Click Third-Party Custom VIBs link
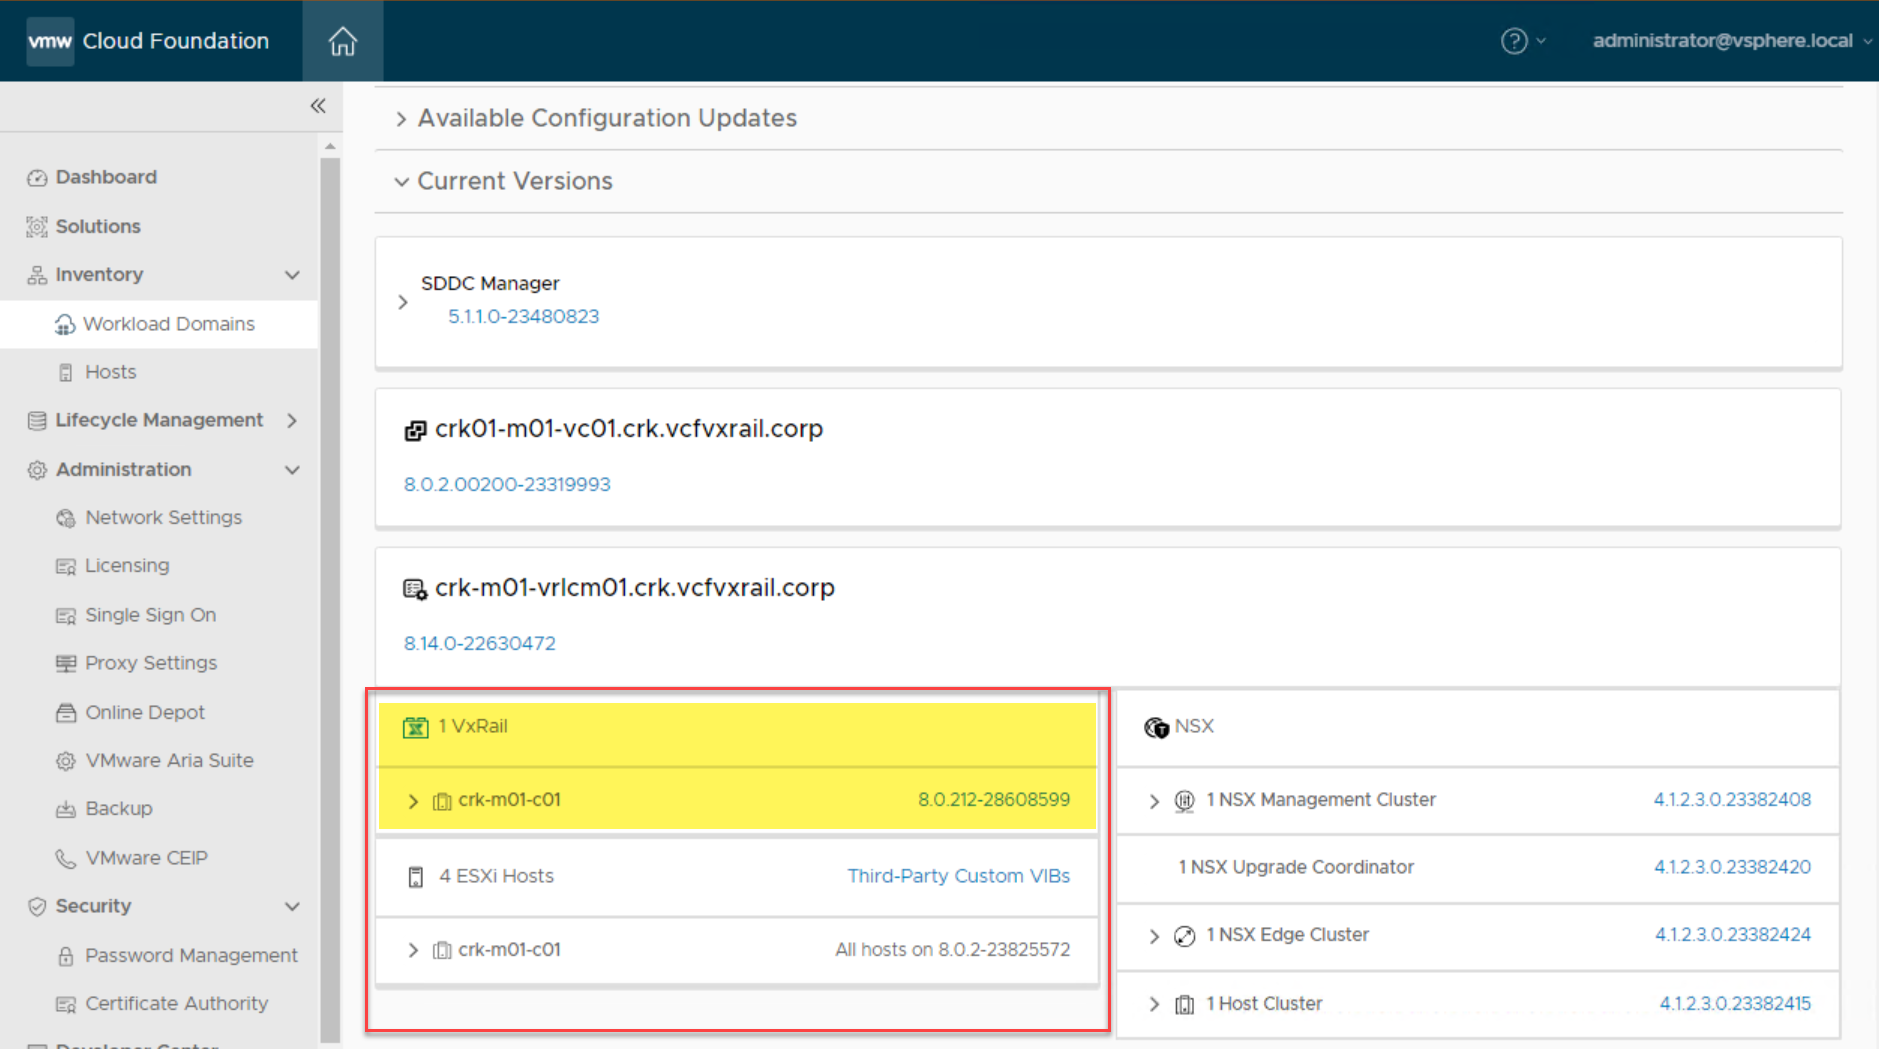This screenshot has width=1879, height=1049. tap(958, 876)
